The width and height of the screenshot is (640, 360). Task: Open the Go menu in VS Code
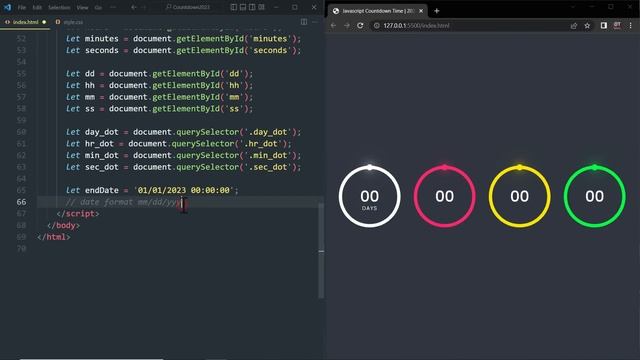click(98, 7)
